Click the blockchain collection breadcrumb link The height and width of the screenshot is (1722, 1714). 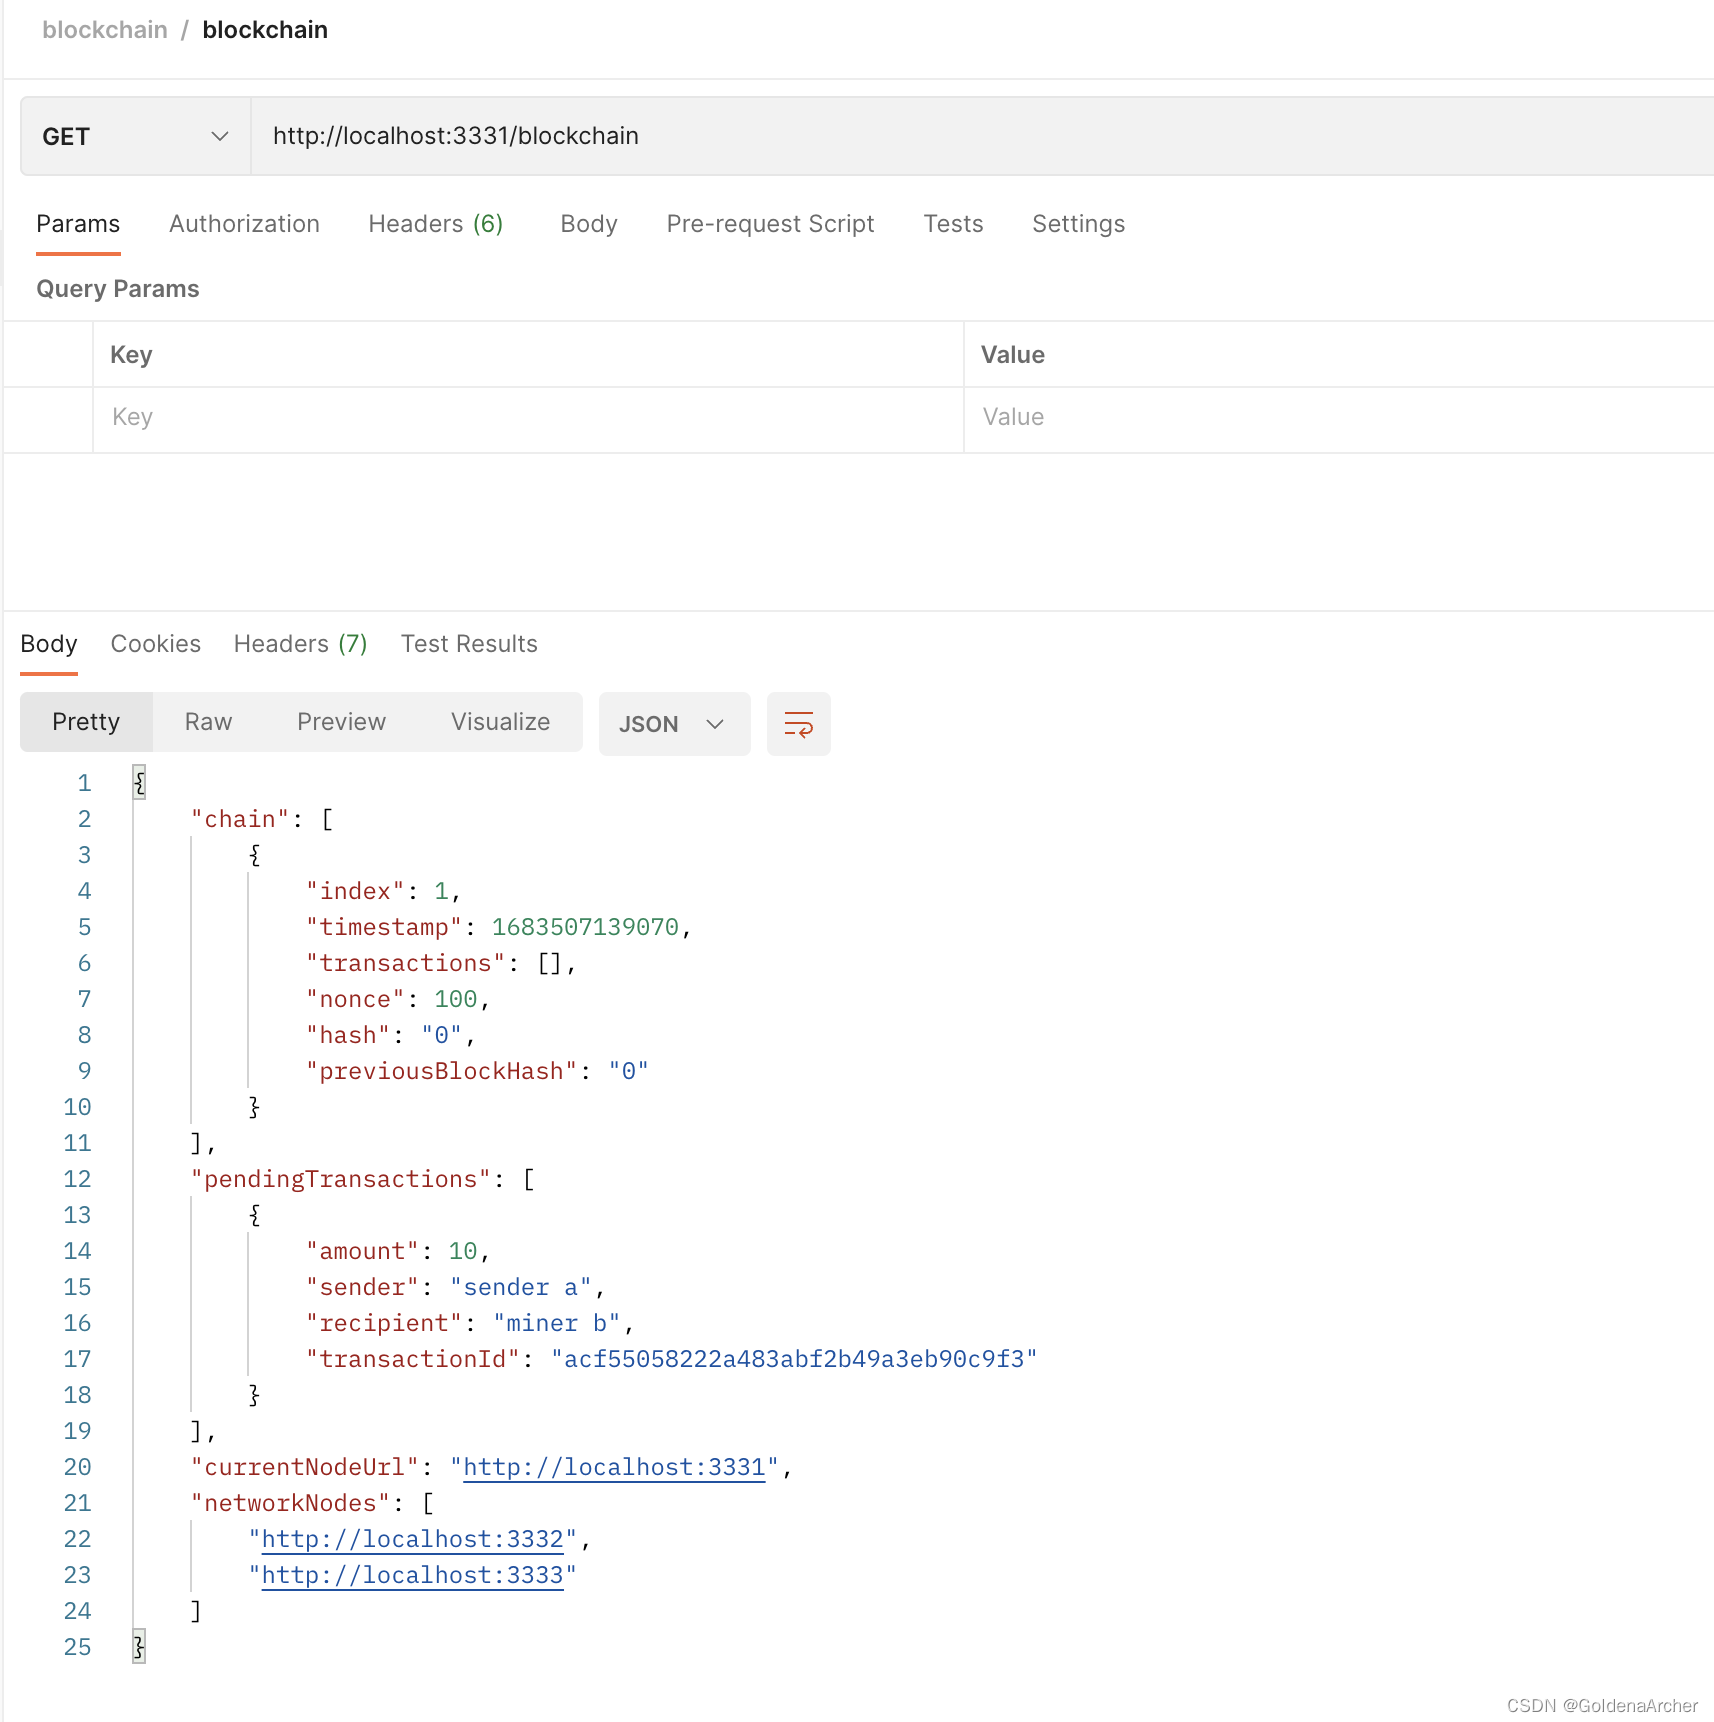click(105, 30)
